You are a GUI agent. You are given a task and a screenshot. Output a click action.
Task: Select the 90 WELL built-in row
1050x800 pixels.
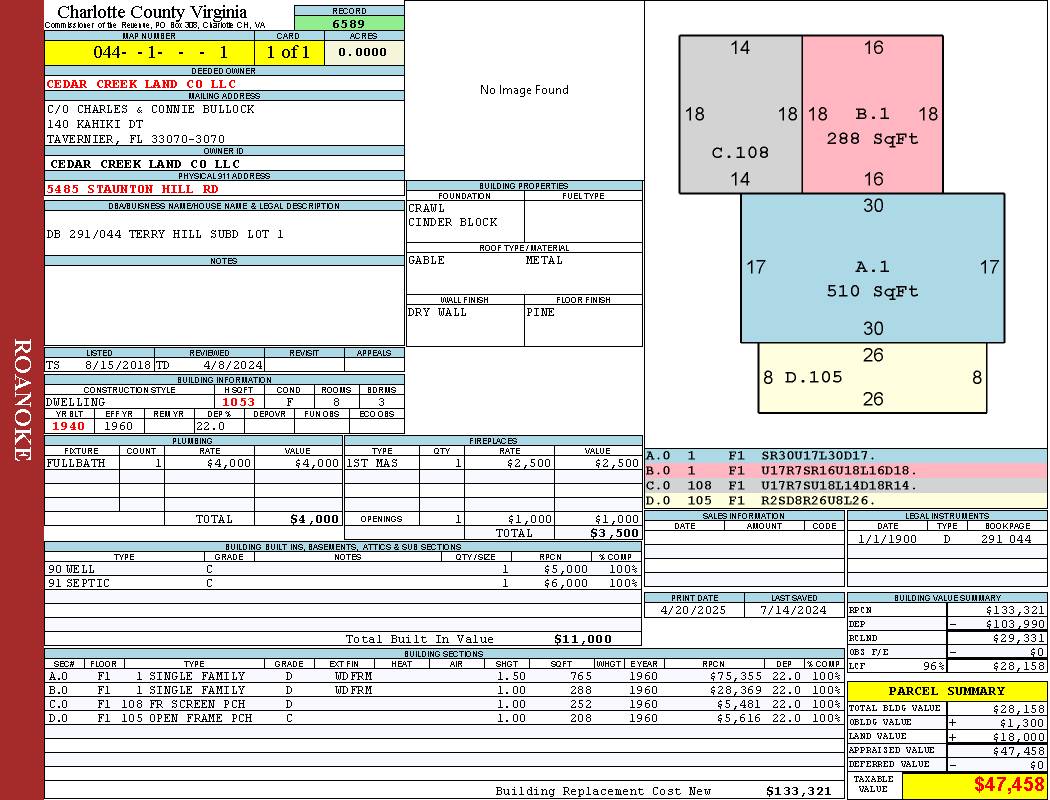(x=343, y=569)
